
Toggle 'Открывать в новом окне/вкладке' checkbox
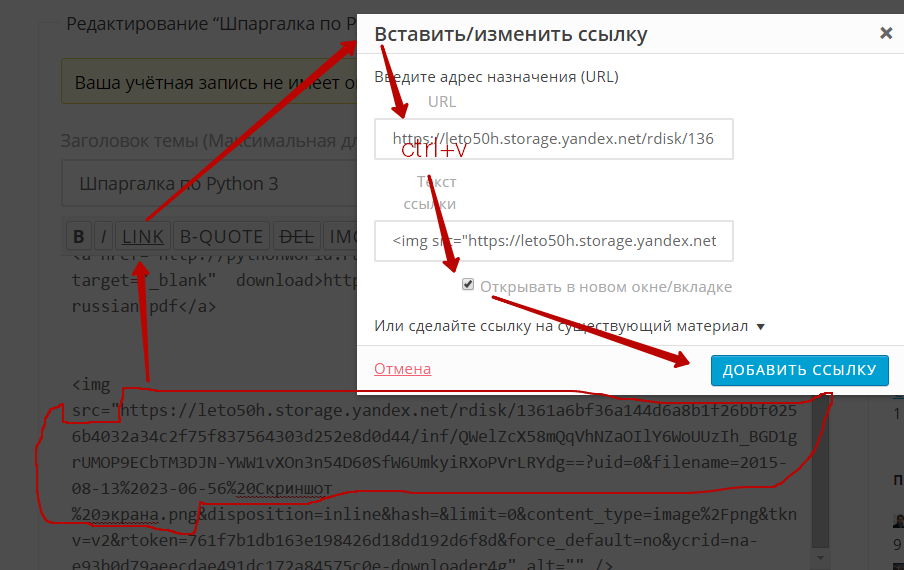(468, 285)
